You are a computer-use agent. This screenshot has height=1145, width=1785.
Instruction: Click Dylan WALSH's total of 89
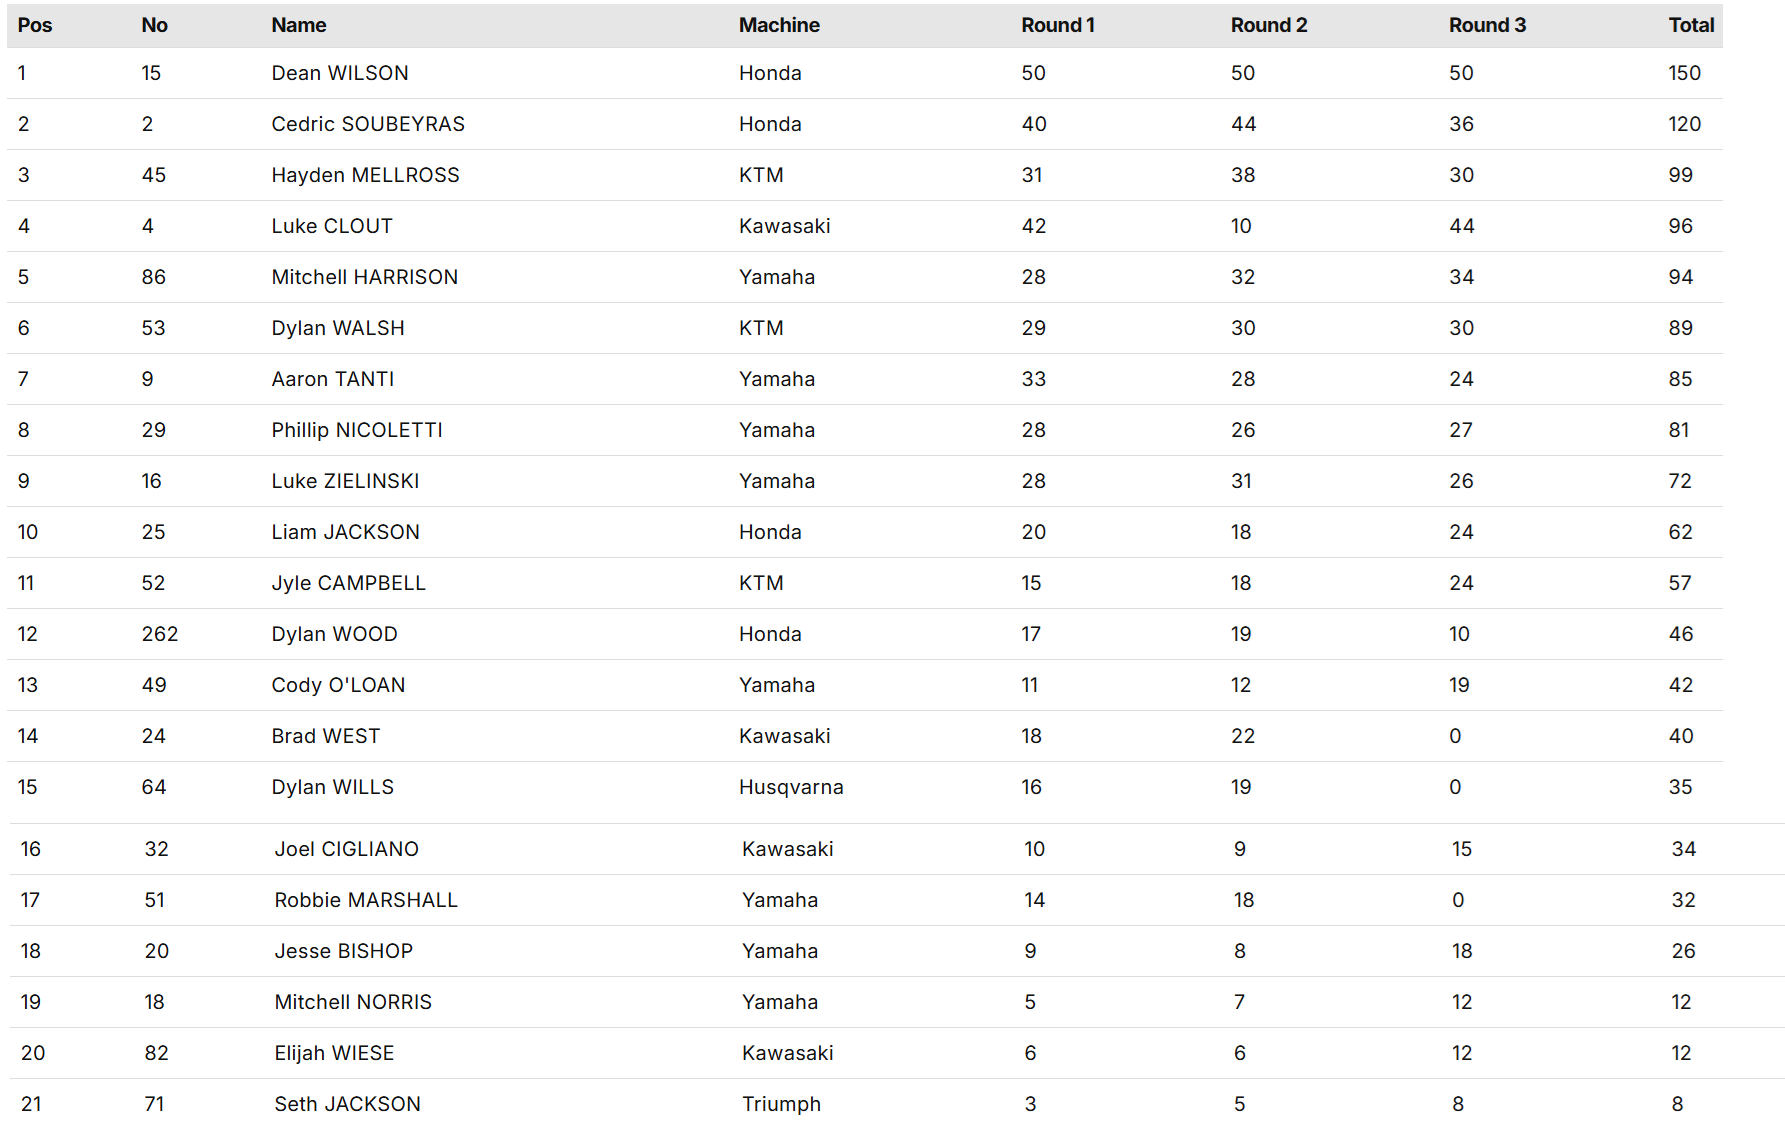point(1680,329)
